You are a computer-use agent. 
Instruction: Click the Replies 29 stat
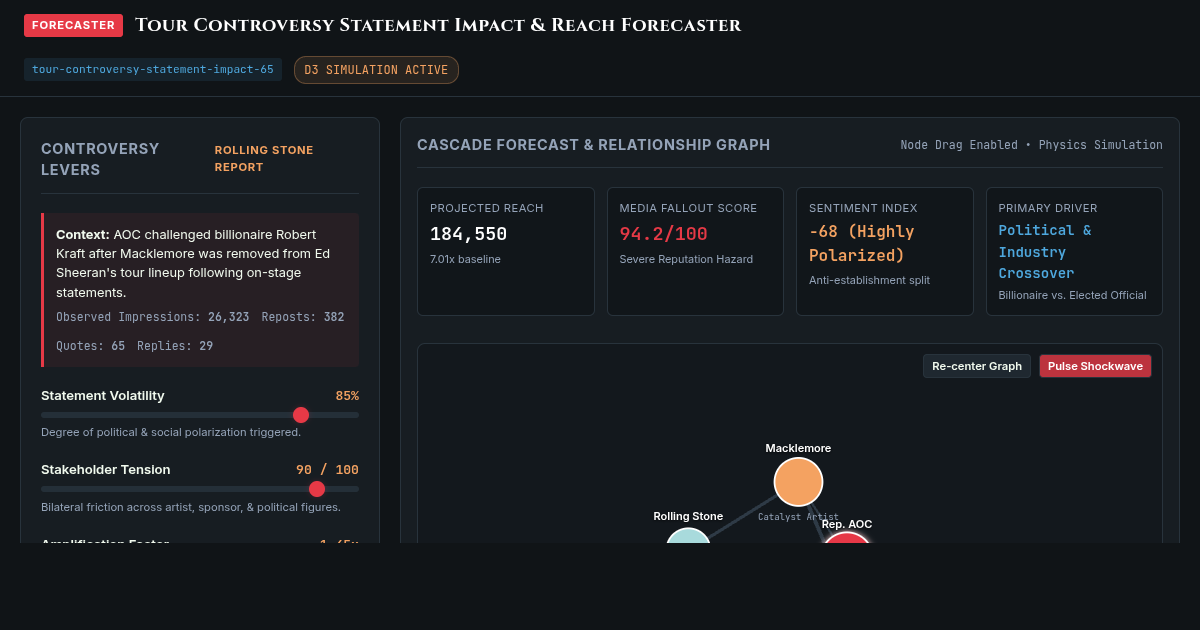click(x=176, y=346)
